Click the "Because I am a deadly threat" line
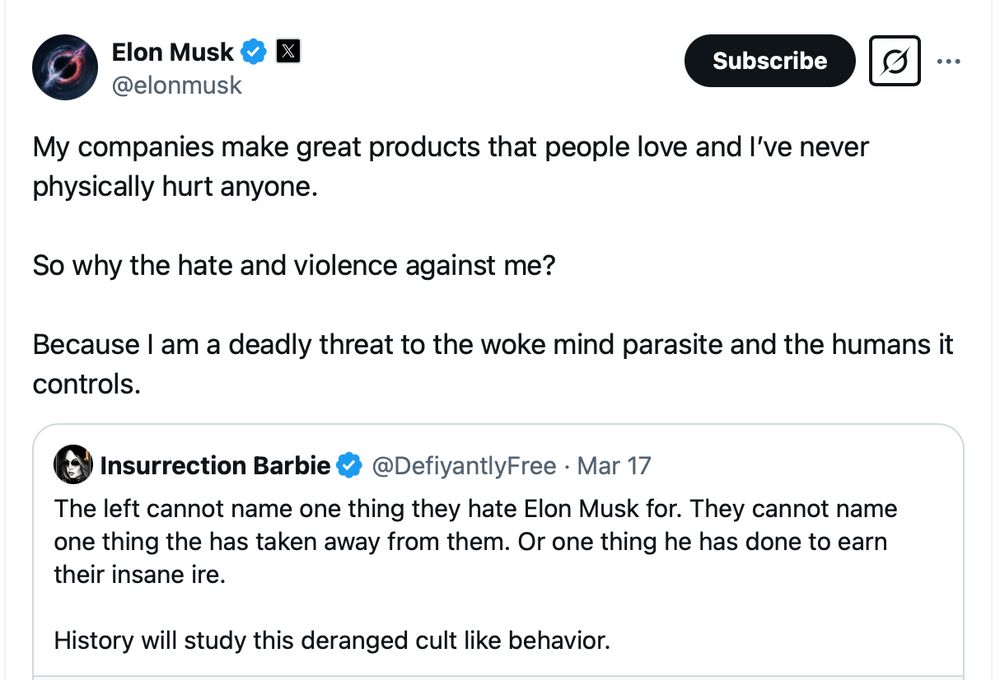Image resolution: width=1000 pixels, height=680 pixels. coord(492,345)
